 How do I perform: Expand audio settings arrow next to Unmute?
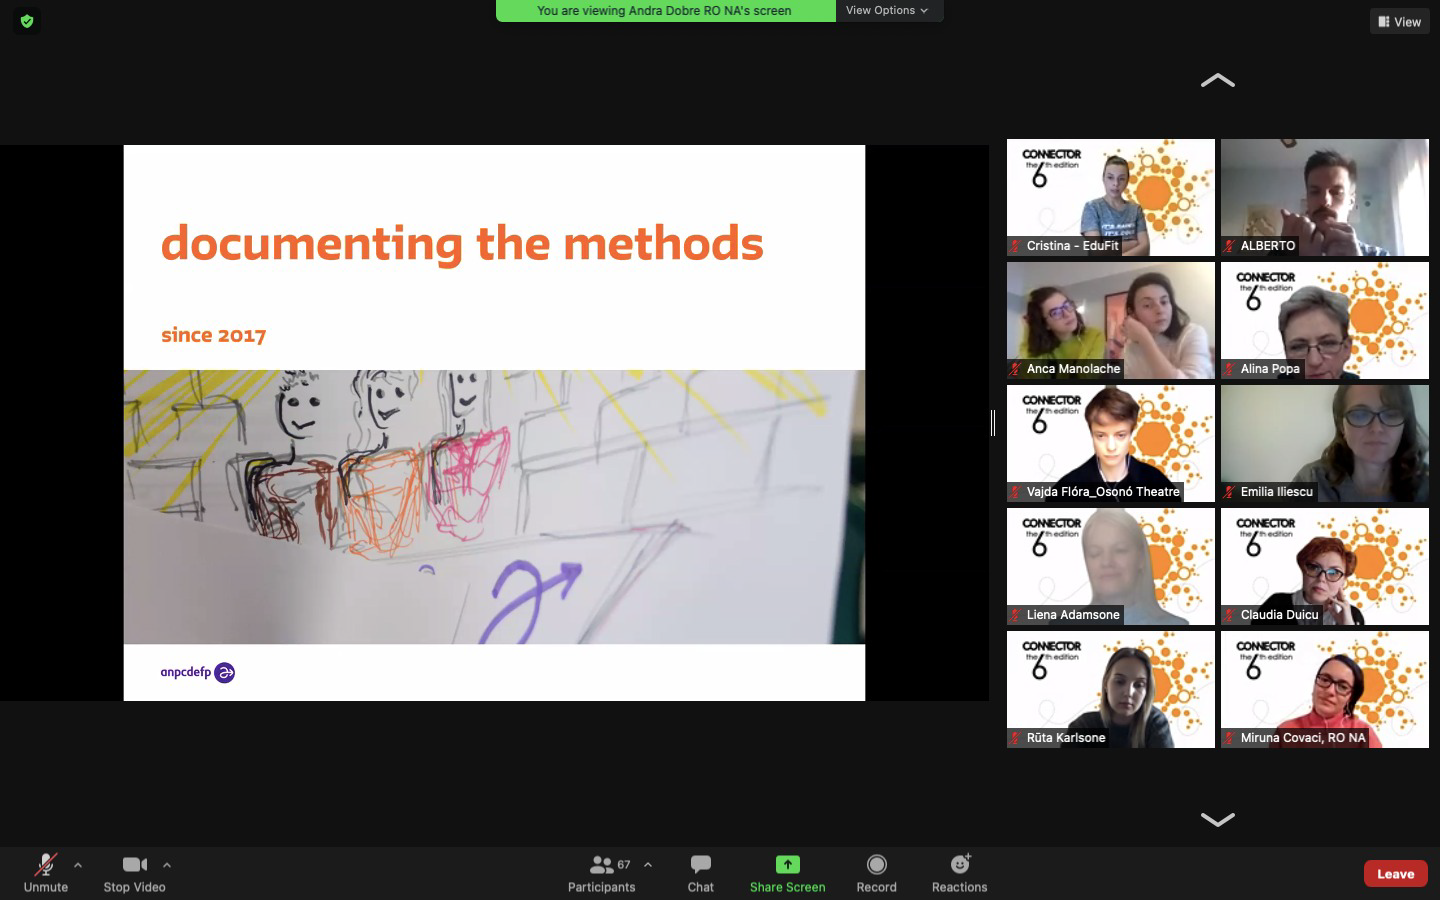click(78, 865)
